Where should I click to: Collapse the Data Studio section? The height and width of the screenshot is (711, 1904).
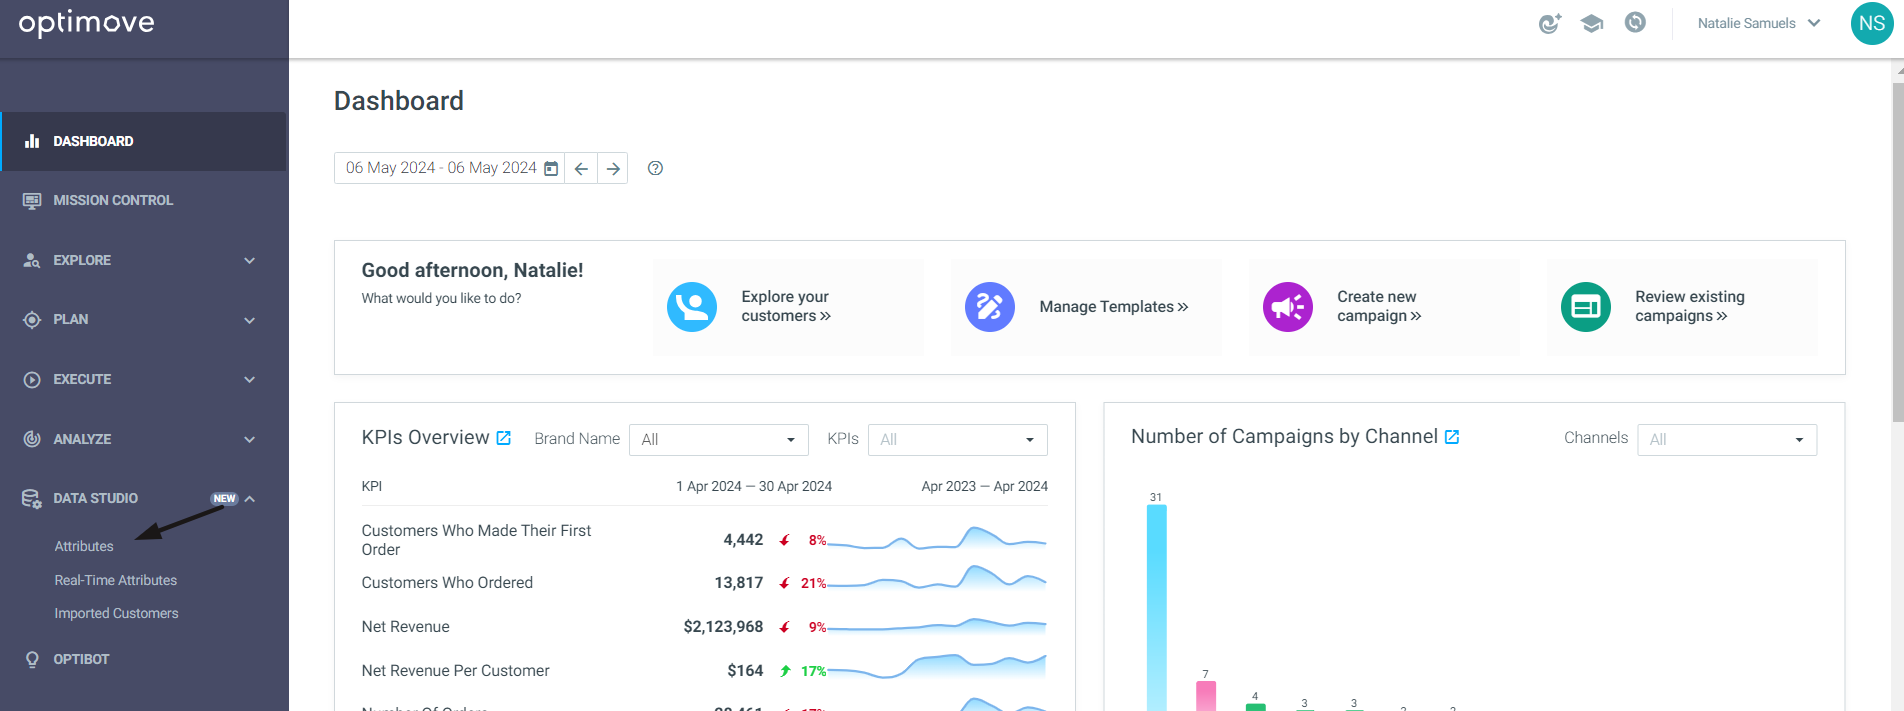click(250, 499)
